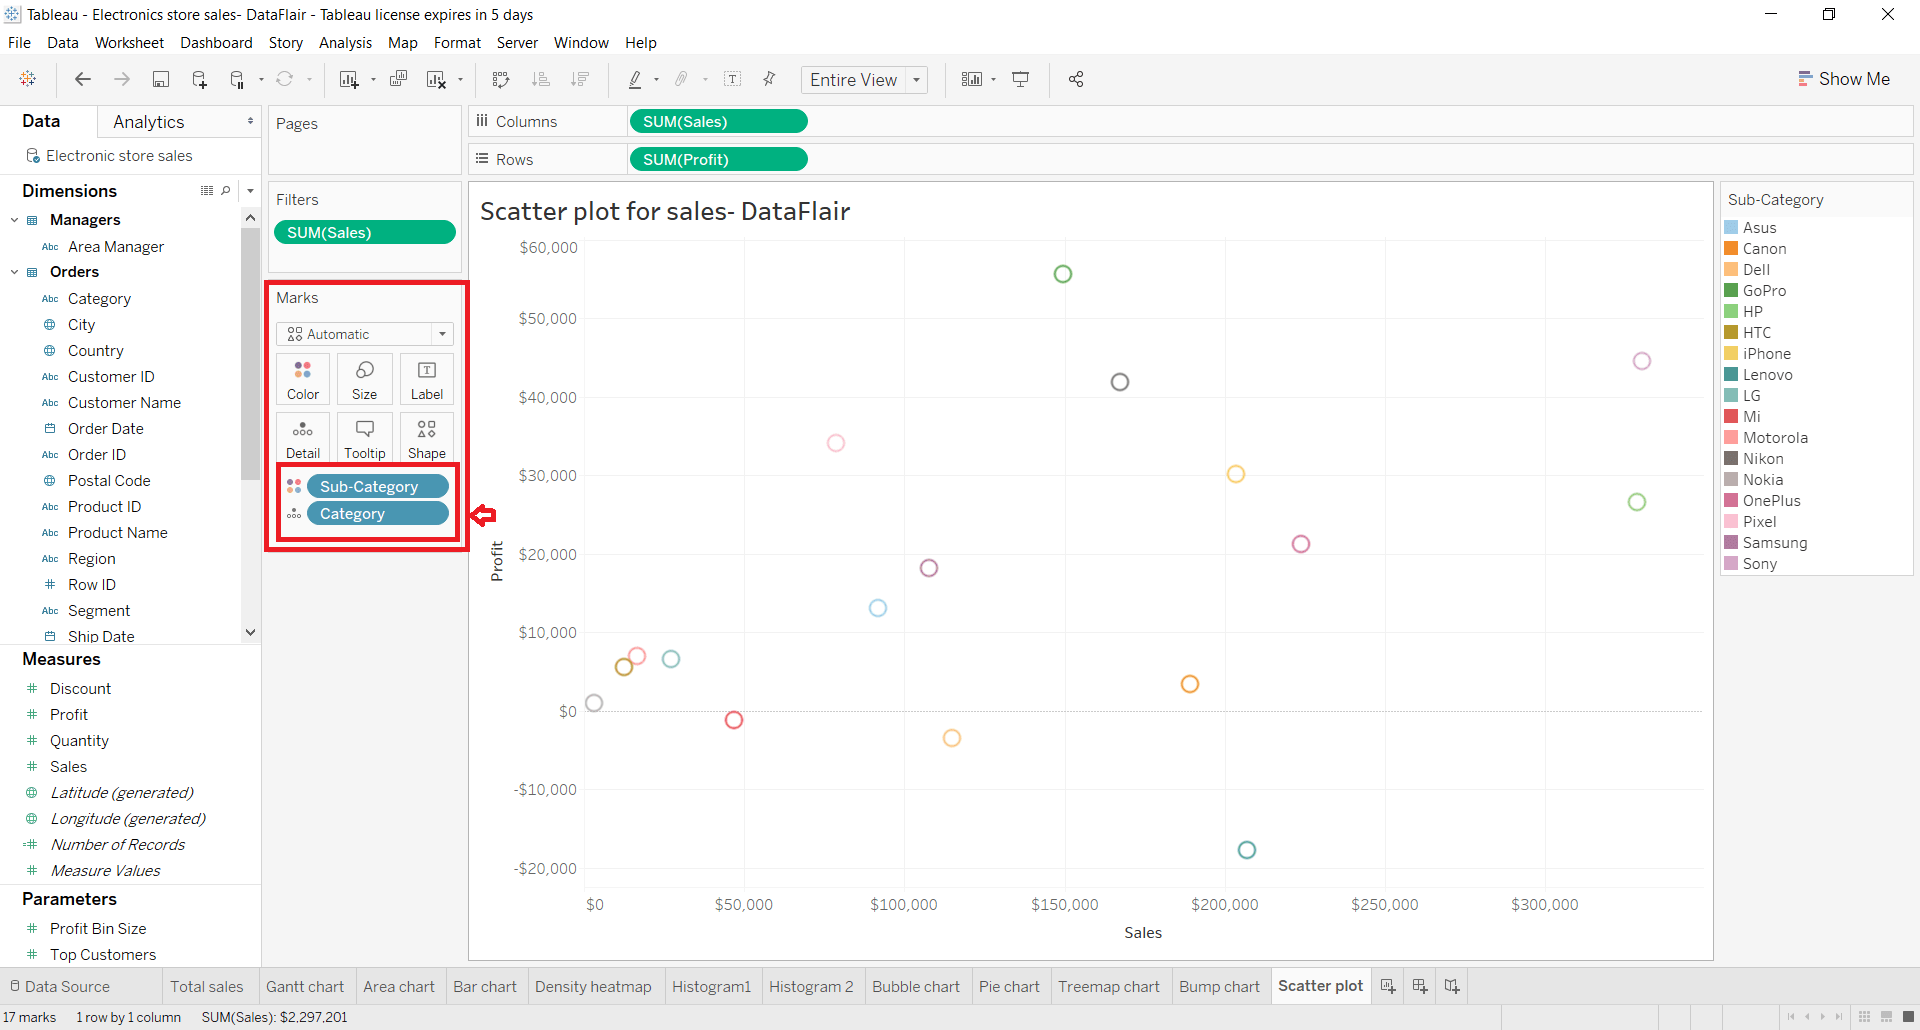Image resolution: width=1920 pixels, height=1030 pixels.
Task: Click the Presentation Mode toolbar icon
Action: click(1021, 79)
